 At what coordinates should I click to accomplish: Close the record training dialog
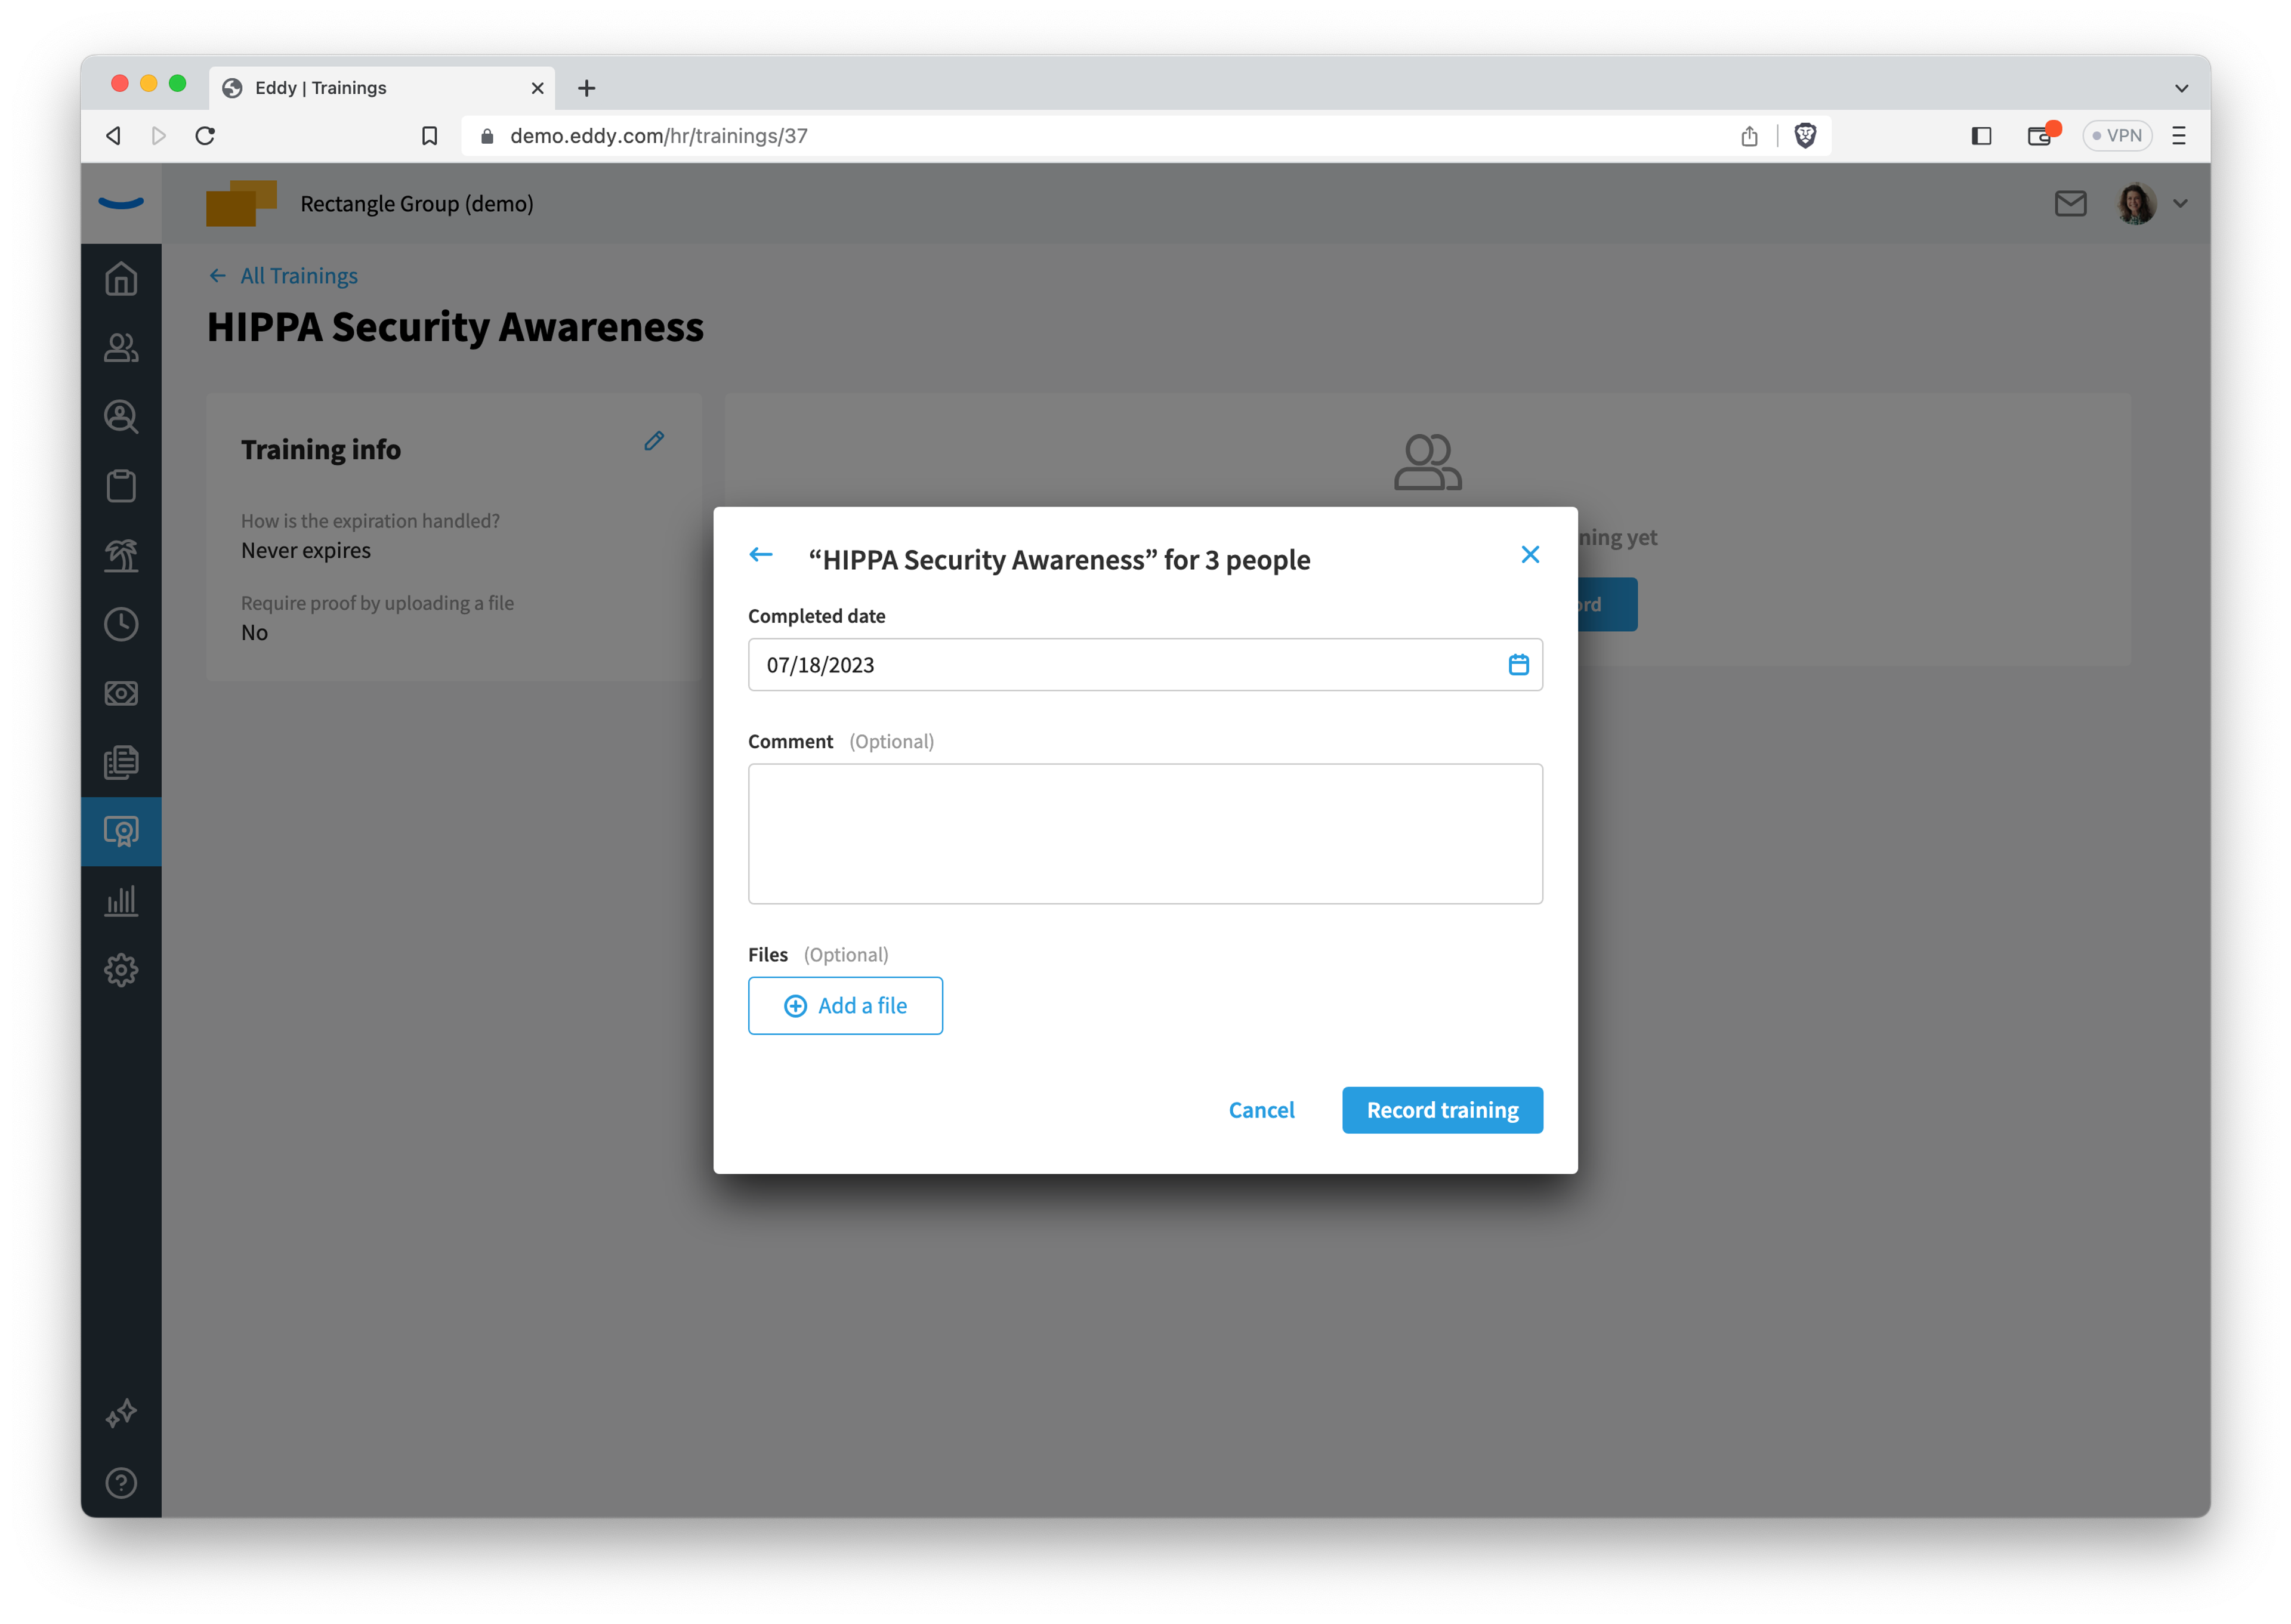[x=1529, y=555]
